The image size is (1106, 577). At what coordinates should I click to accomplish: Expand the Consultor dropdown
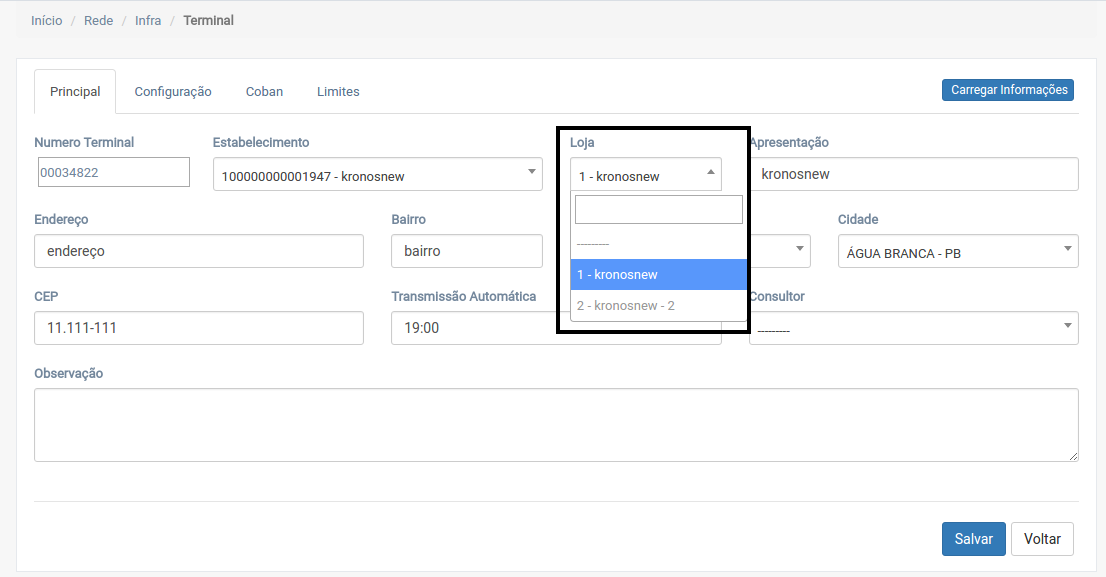tap(913, 328)
